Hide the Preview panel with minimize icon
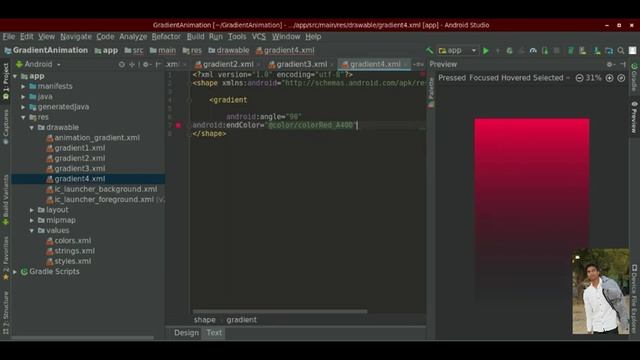 [622, 64]
